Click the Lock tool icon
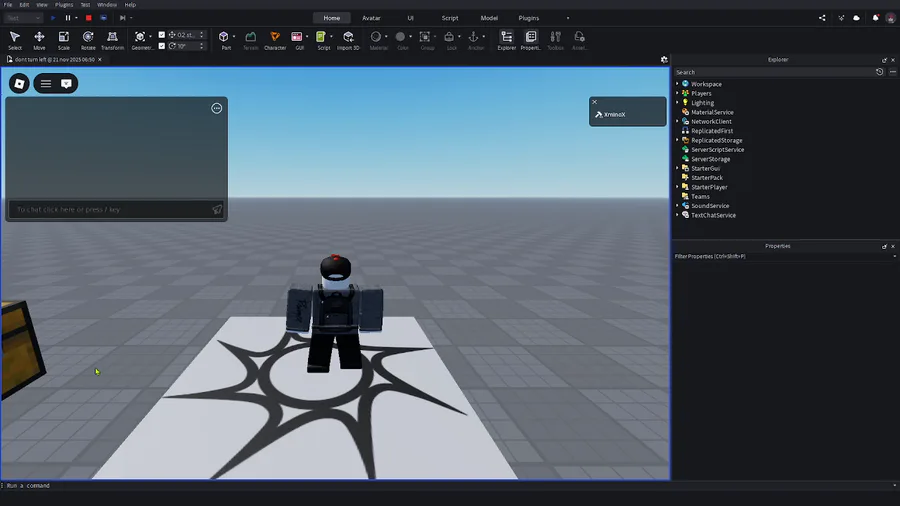Image resolution: width=900 pixels, height=506 pixels. click(449, 37)
